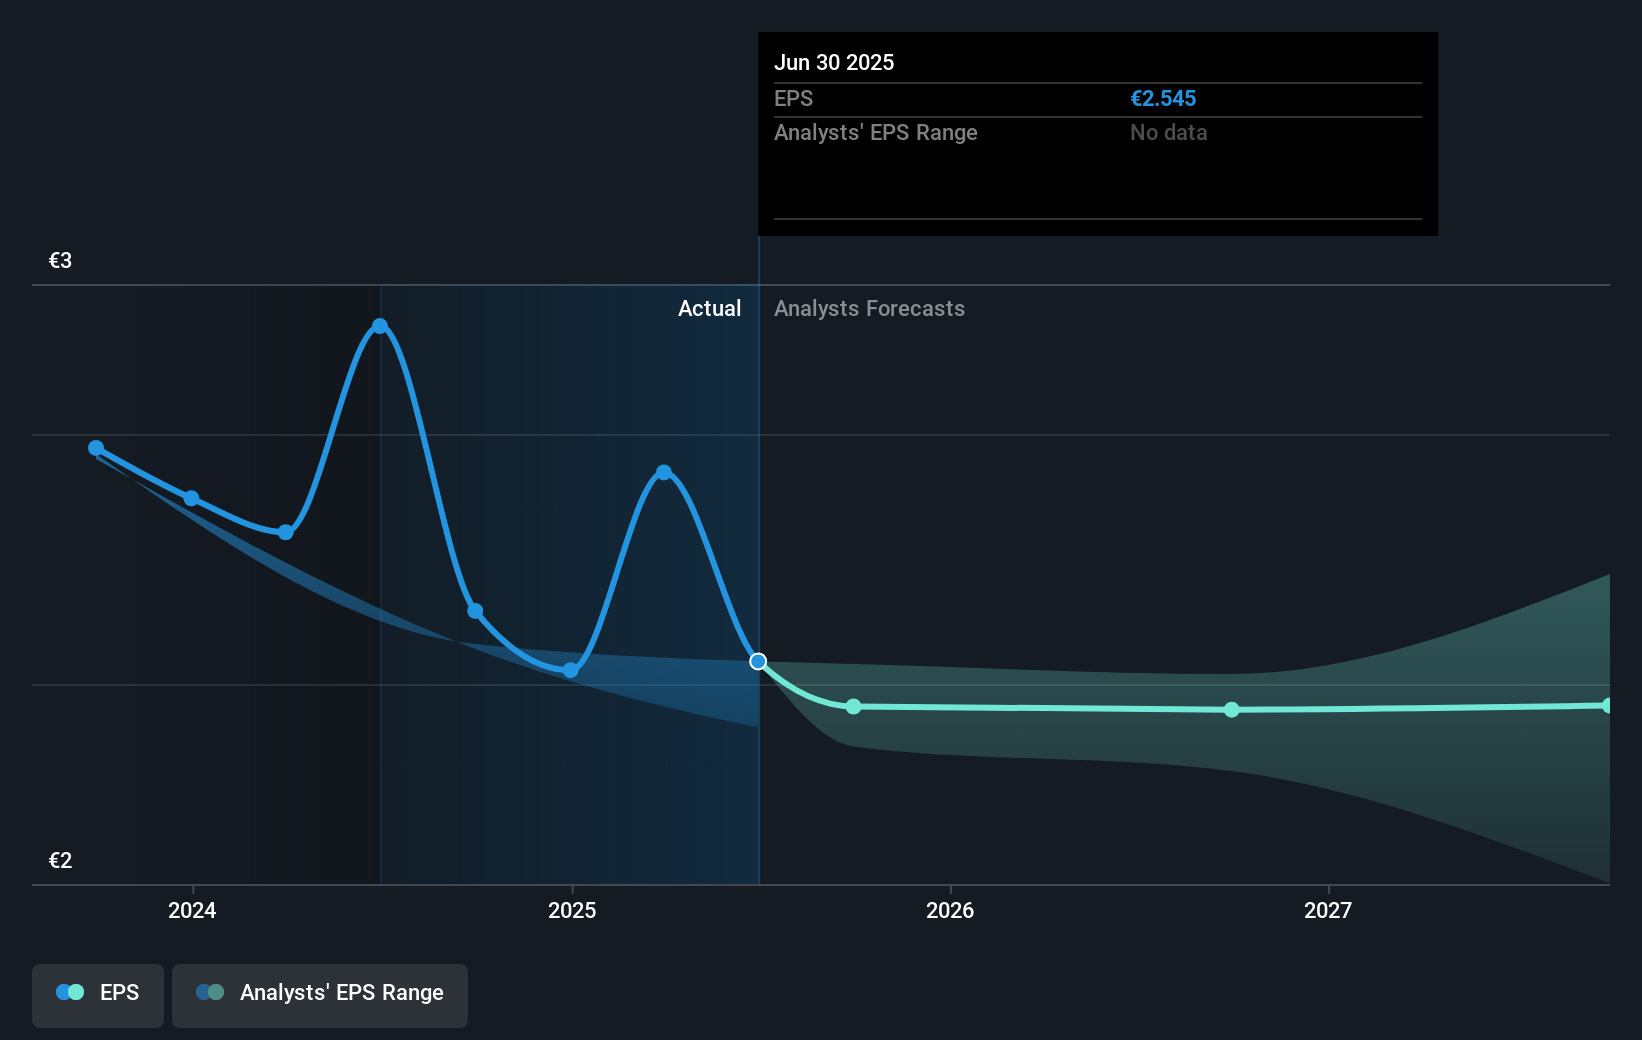This screenshot has height=1040, width=1642.
Task: Switch to the Analysts Forecasts section
Action: (868, 308)
